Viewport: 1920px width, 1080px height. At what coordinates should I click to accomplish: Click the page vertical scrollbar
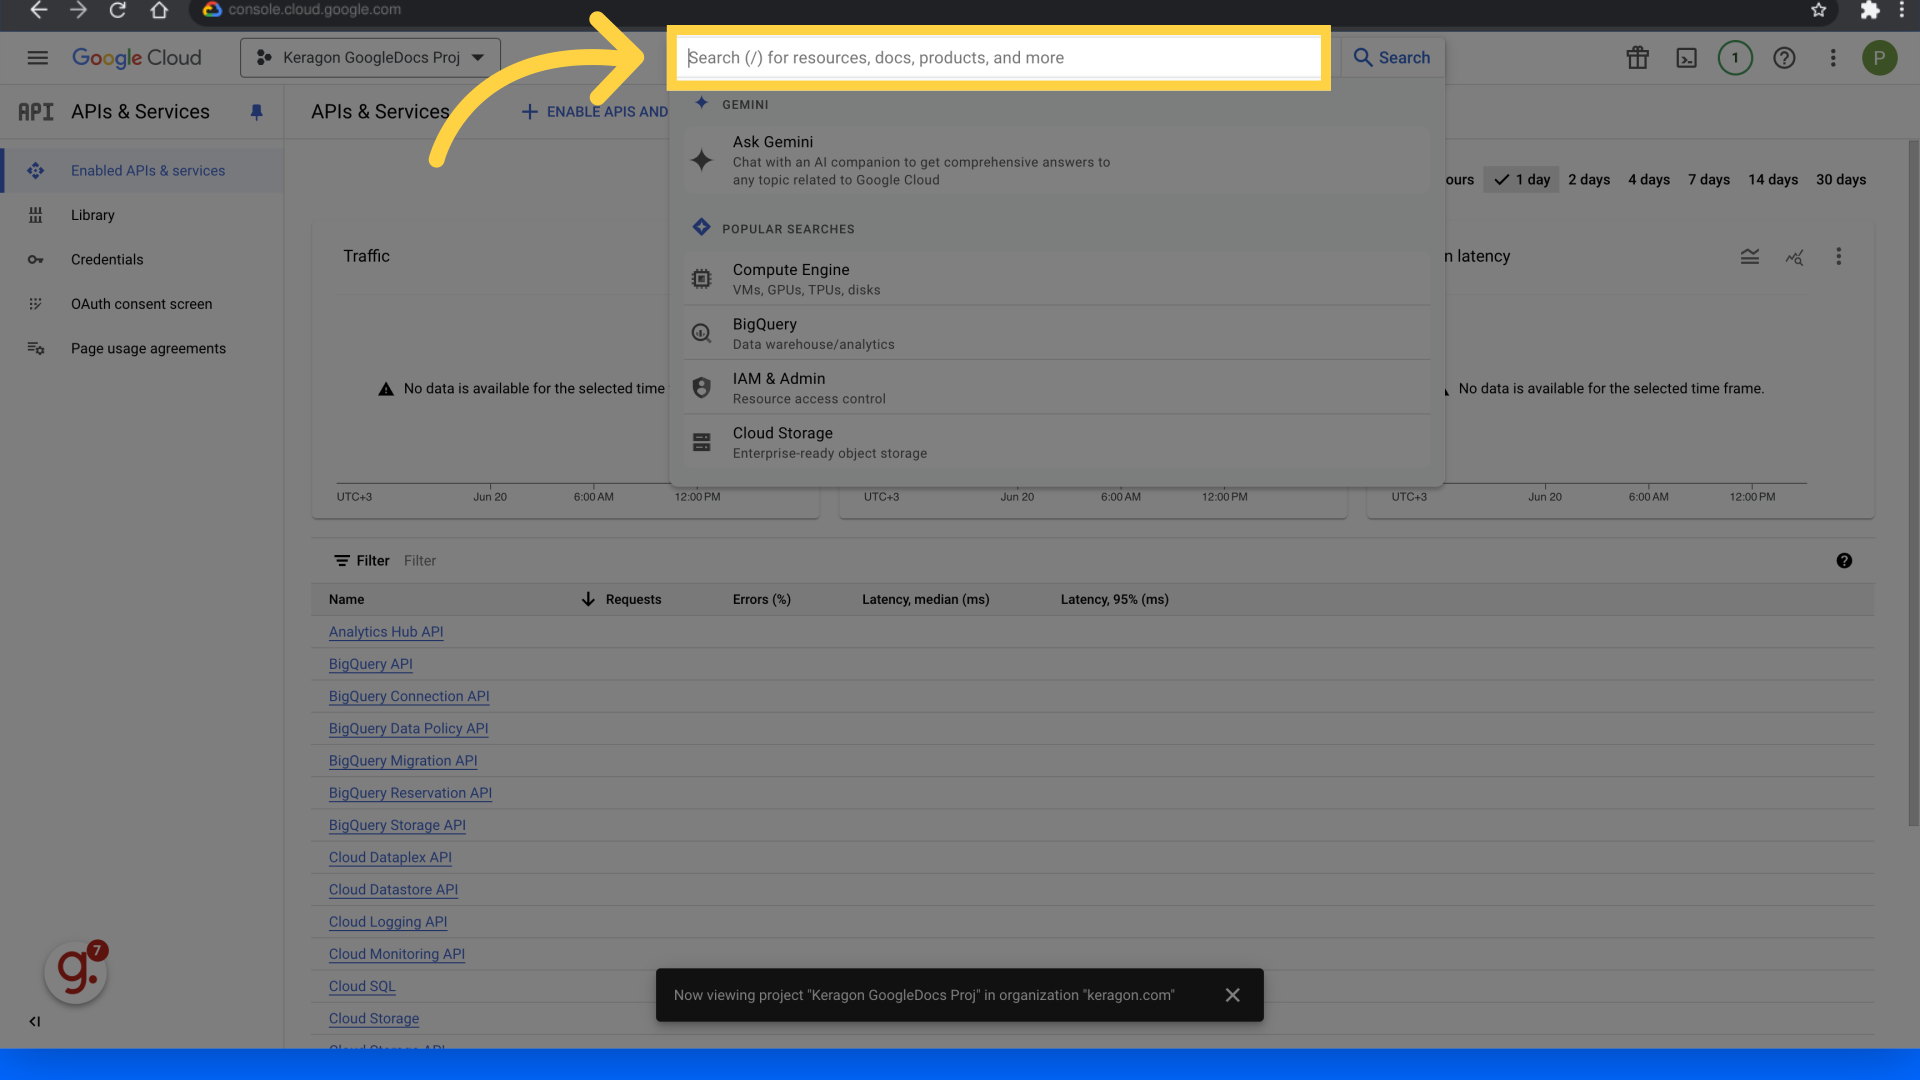pyautogui.click(x=1913, y=483)
